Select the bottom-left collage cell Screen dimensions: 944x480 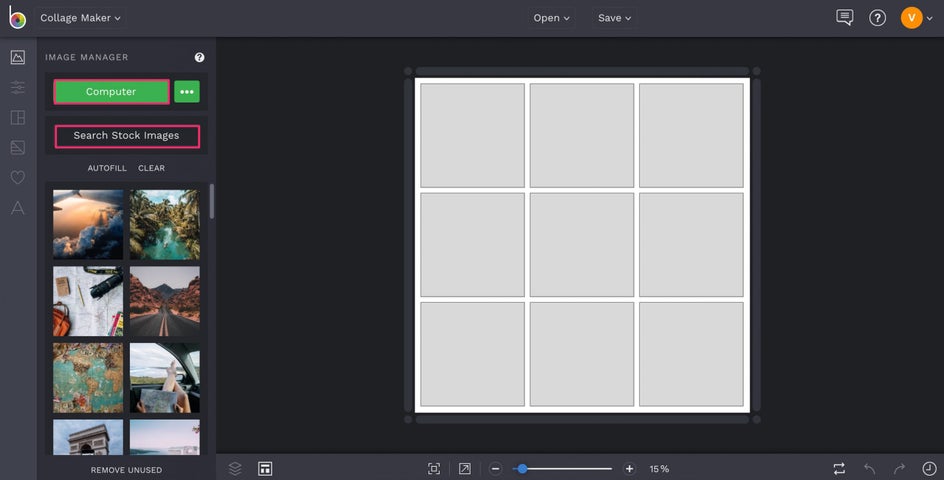click(473, 354)
